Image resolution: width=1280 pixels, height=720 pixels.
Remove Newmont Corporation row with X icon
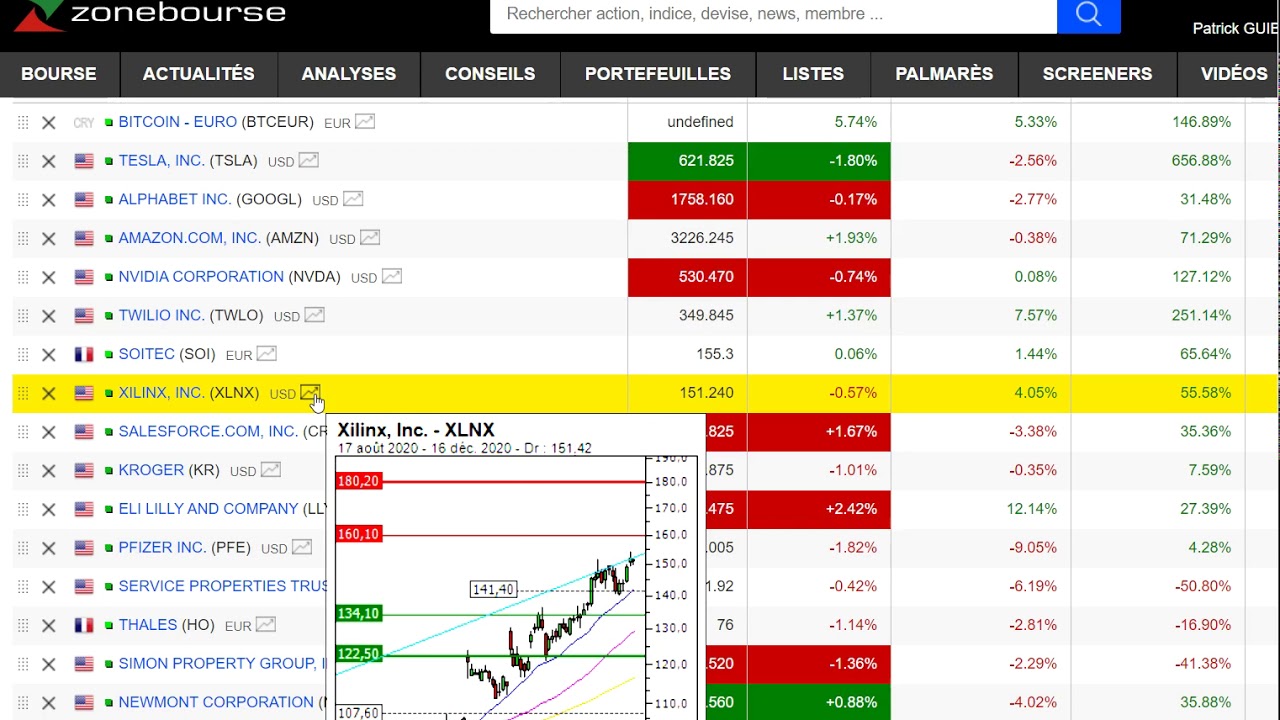[x=48, y=703]
